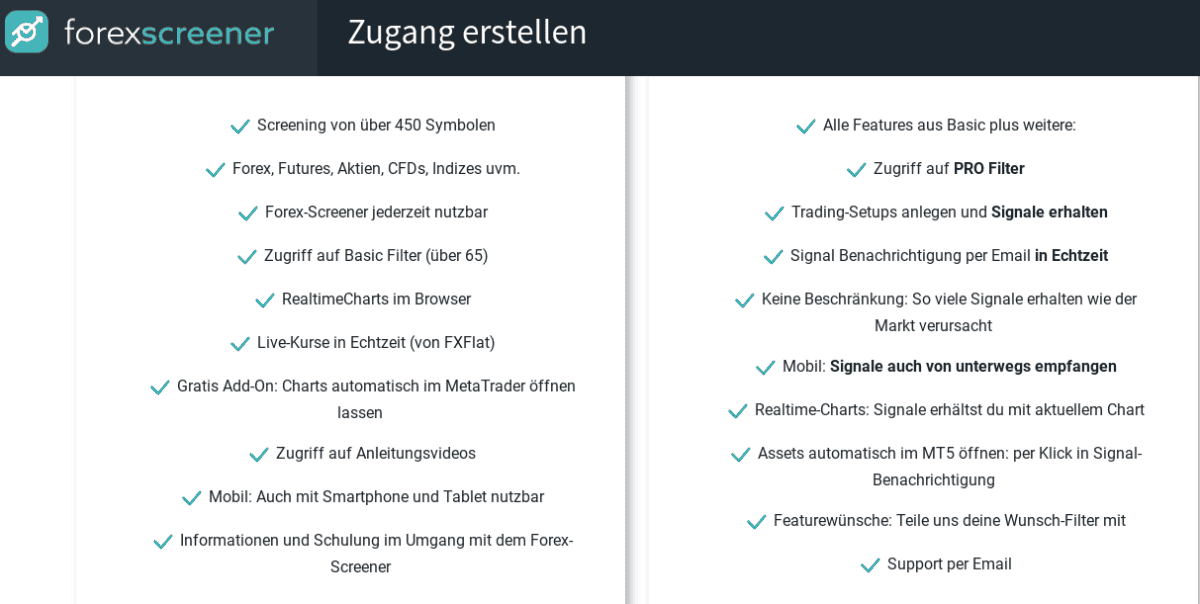Toggle the check for 'Zugriff auf Basic Filter'
This screenshot has height=604, width=1200.
pos(247,255)
